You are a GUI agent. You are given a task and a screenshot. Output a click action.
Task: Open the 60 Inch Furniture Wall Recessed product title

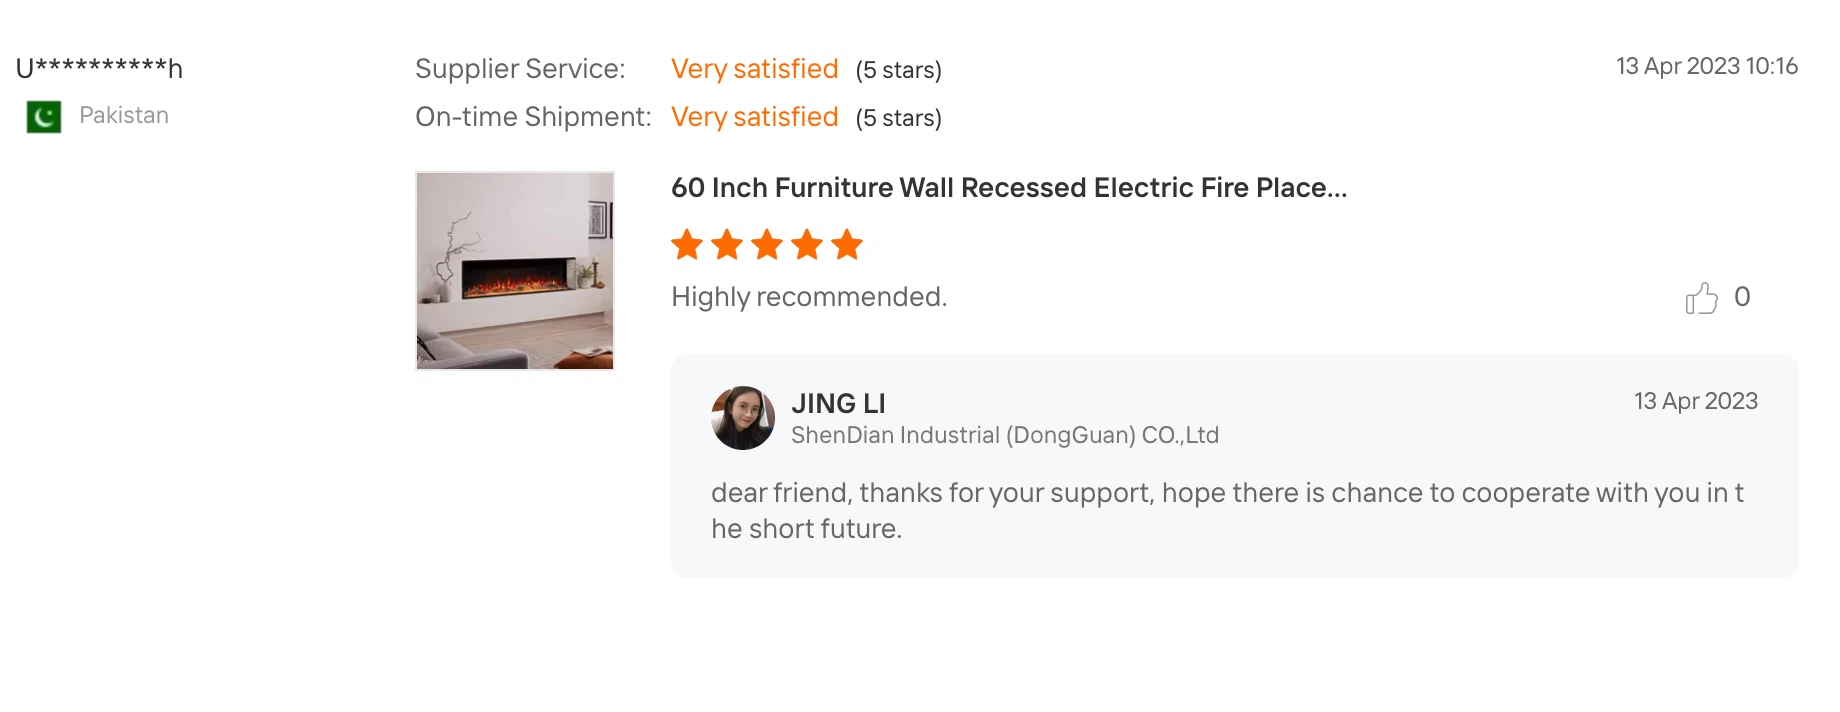click(x=1009, y=188)
